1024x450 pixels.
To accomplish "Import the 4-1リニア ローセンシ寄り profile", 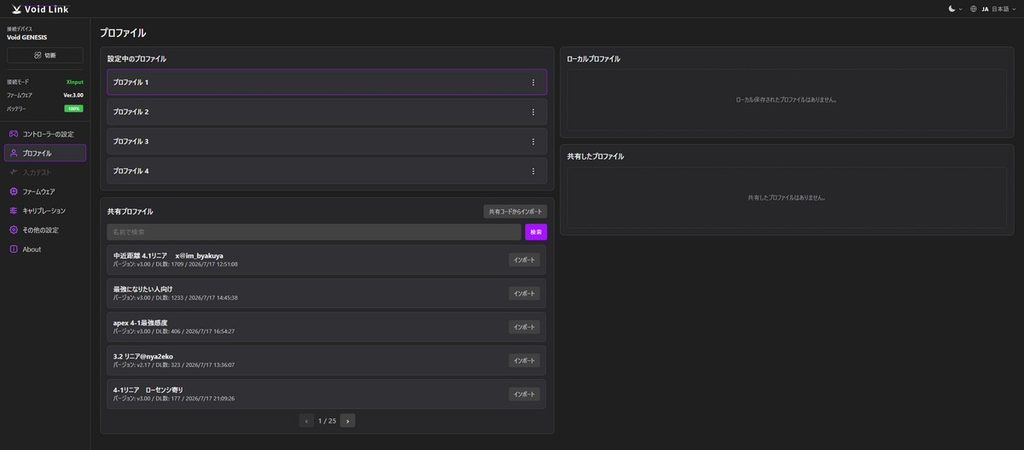I will (x=524, y=394).
